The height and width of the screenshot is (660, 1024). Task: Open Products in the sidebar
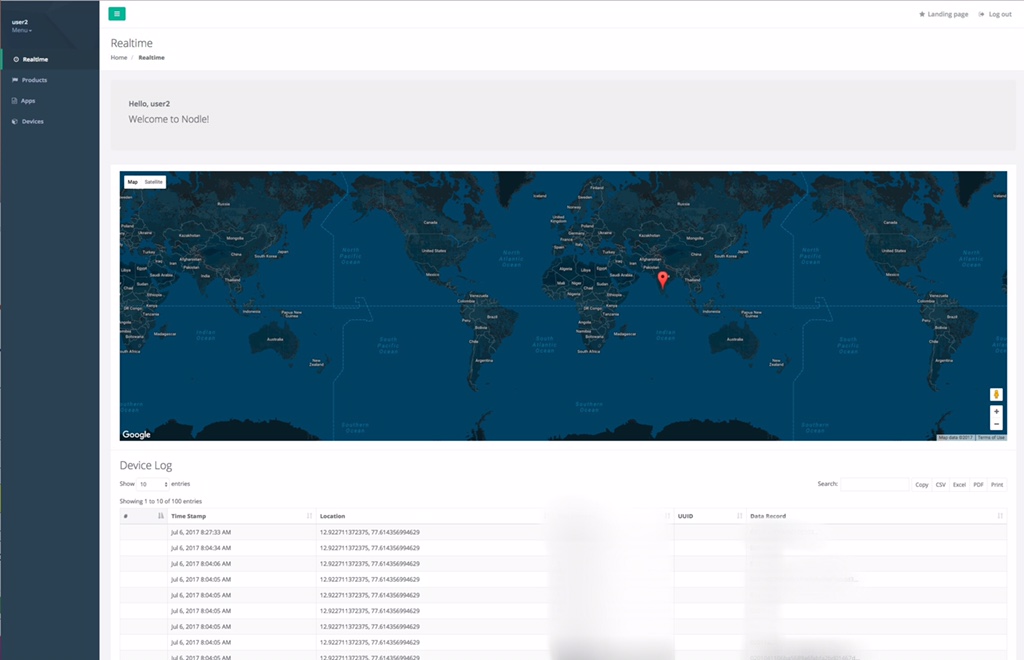click(x=34, y=80)
